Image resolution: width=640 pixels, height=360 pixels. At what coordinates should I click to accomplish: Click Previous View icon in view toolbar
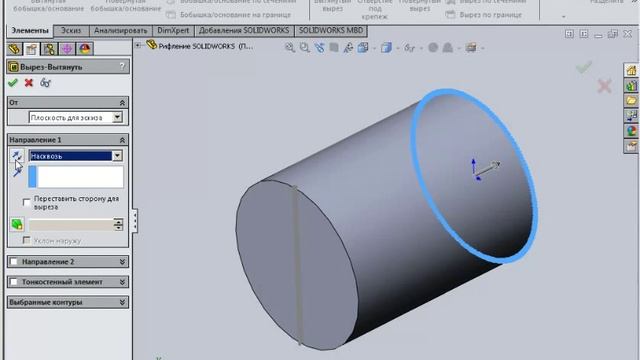[x=319, y=48]
